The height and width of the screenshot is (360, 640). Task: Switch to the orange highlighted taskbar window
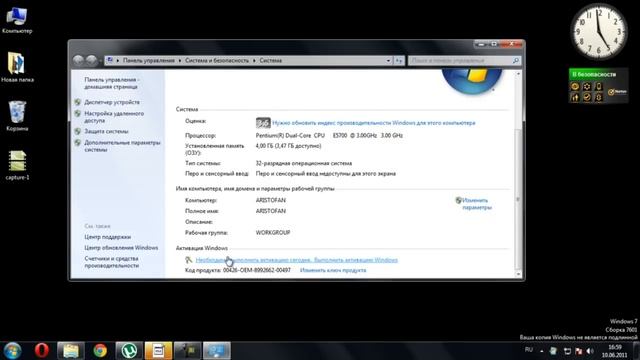(x=158, y=351)
